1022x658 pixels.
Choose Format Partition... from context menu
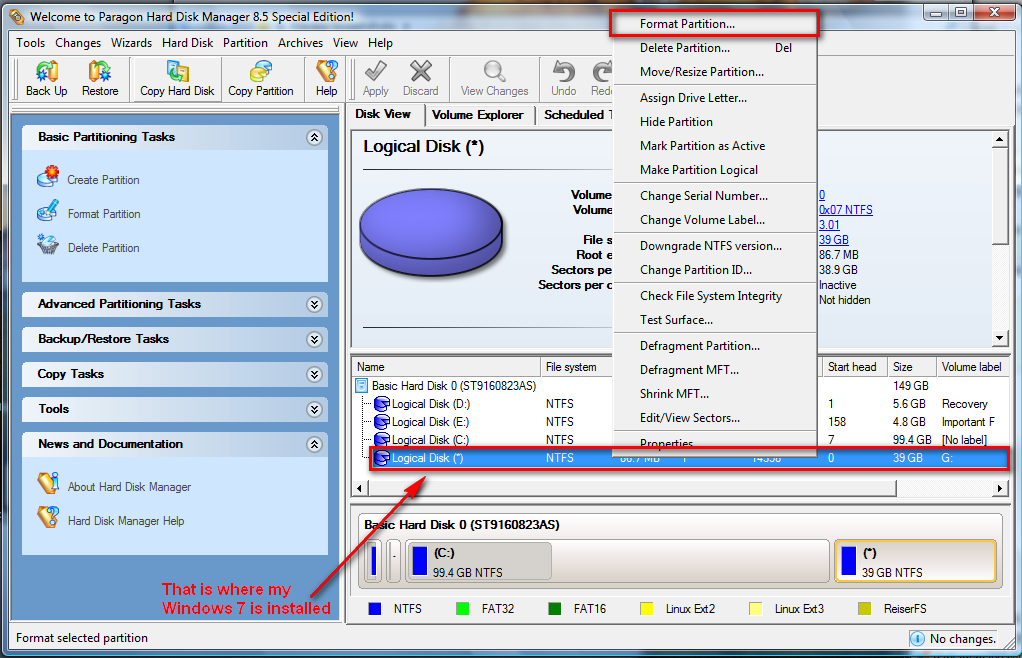[687, 23]
